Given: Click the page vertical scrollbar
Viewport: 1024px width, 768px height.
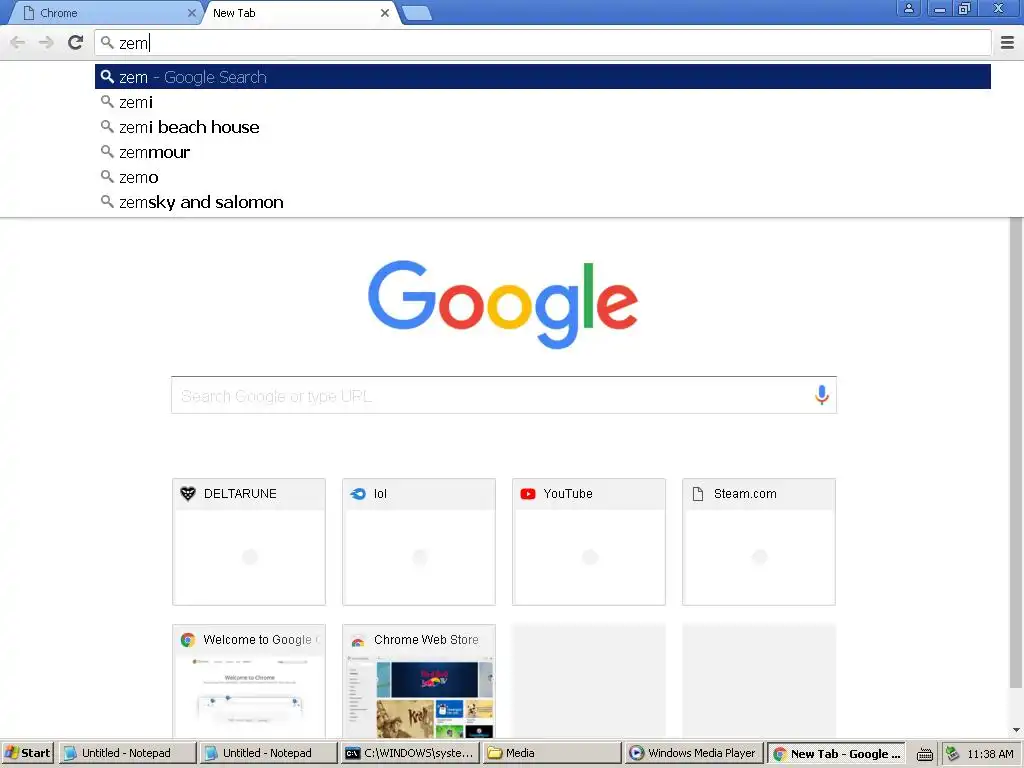Looking at the screenshot, I should 1016,453.
